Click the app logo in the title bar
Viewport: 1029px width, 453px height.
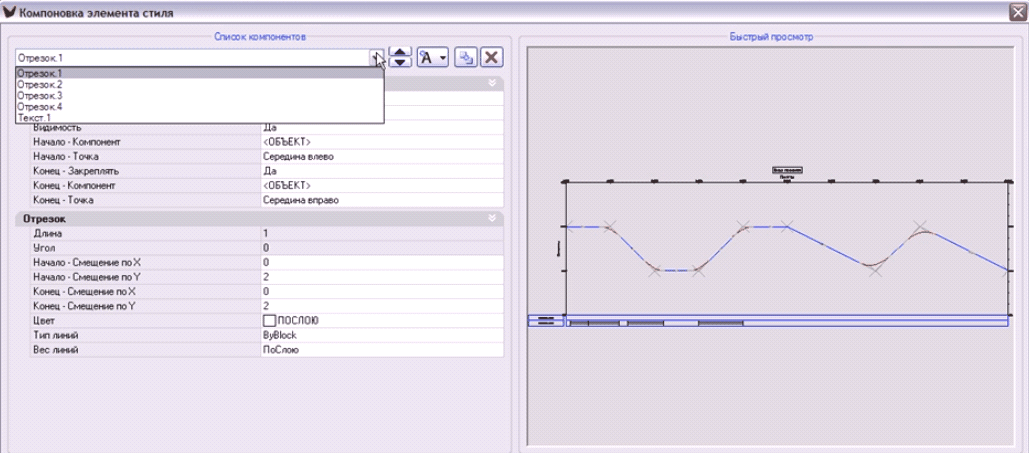(10, 12)
